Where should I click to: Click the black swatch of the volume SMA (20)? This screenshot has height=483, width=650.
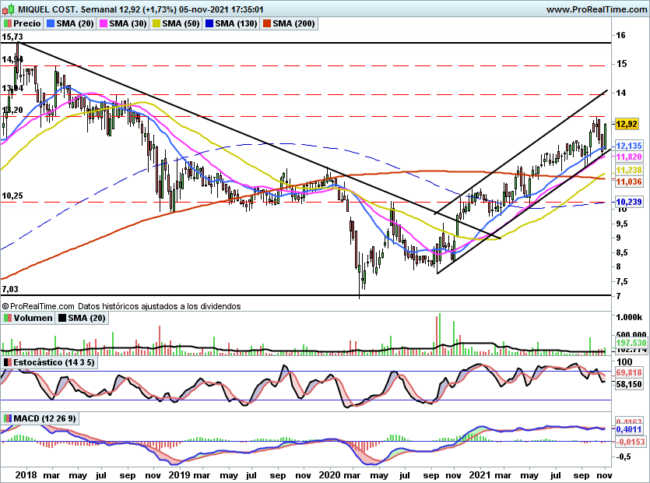(63, 318)
